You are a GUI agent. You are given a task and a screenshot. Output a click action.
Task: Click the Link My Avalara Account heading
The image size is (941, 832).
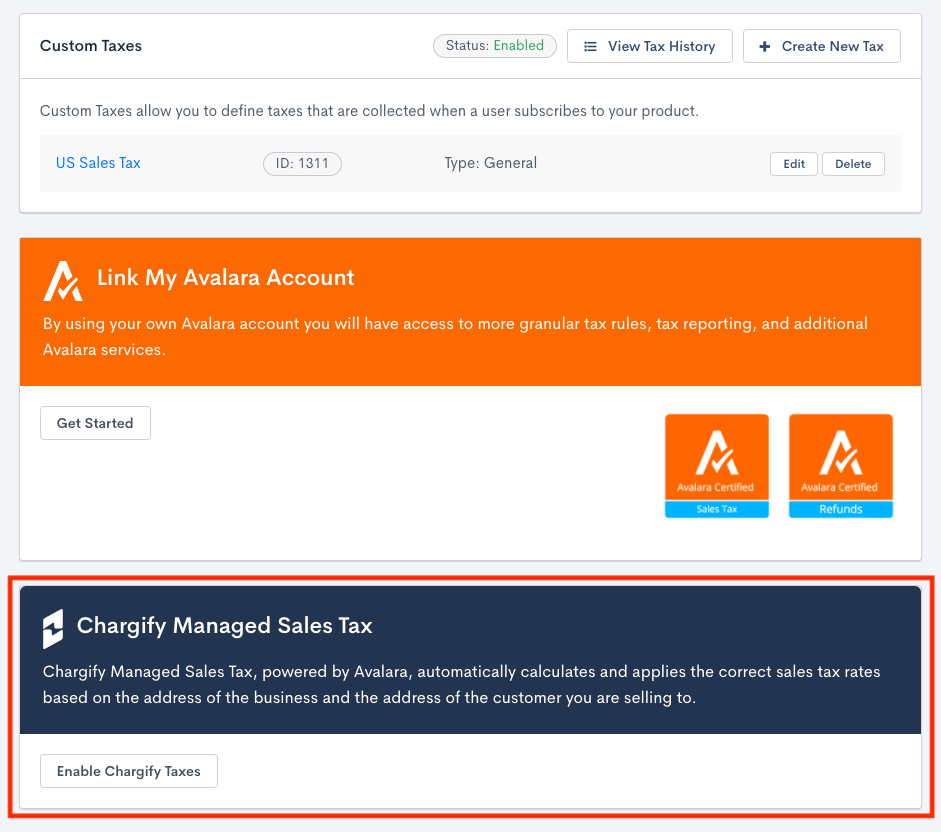tap(226, 278)
